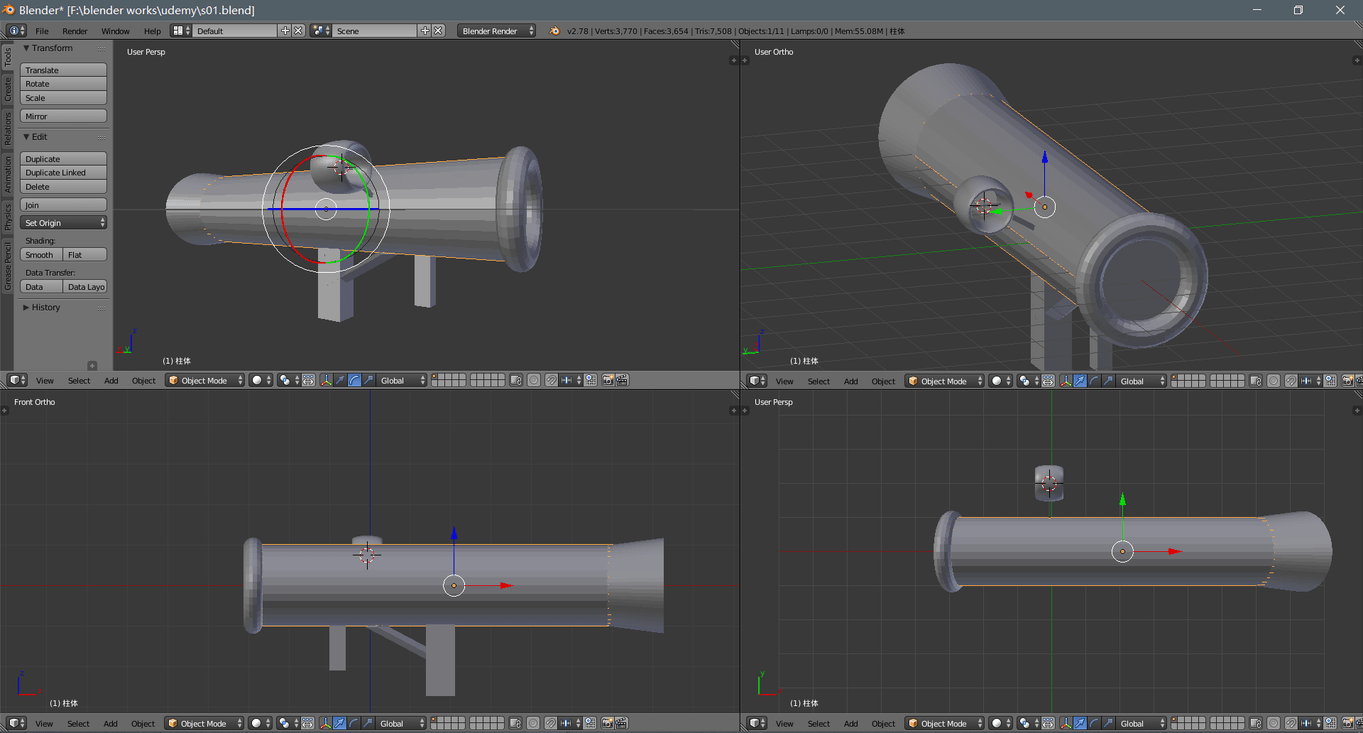Click the Join button
Screen dimensions: 1363x733
tap(63, 205)
